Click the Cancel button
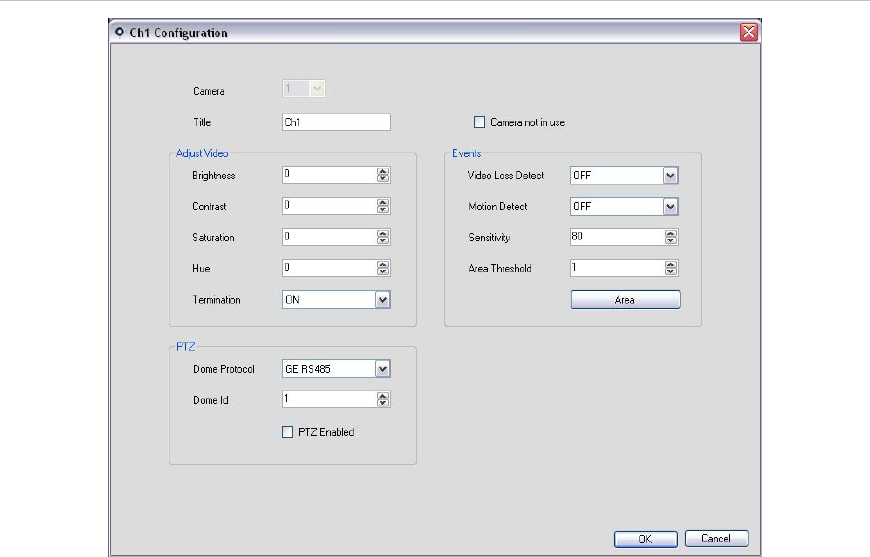Screen dimensions: 870x557 tap(716, 538)
